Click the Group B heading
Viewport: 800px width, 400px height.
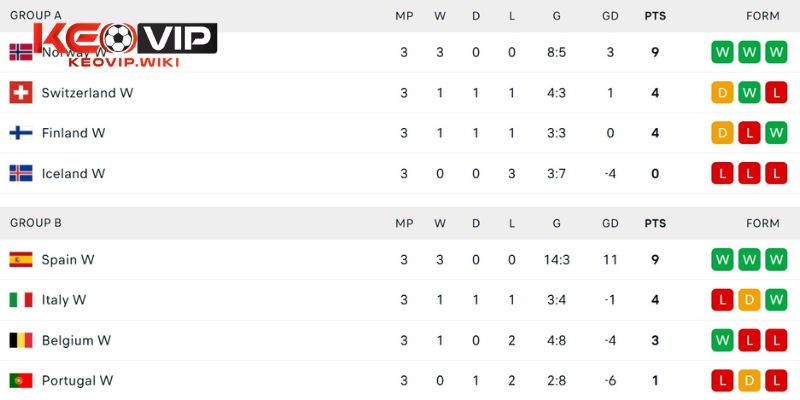point(36,223)
